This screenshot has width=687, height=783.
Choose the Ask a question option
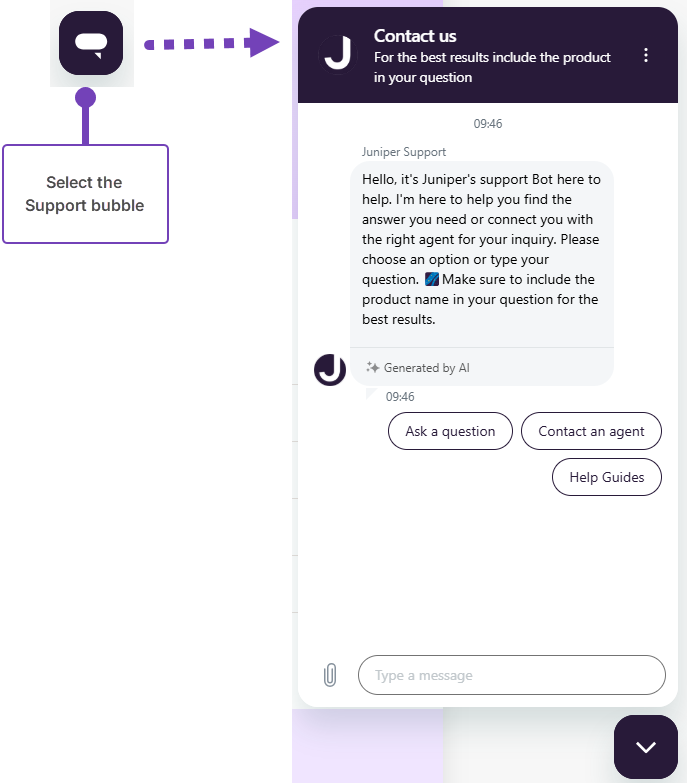[450, 431]
